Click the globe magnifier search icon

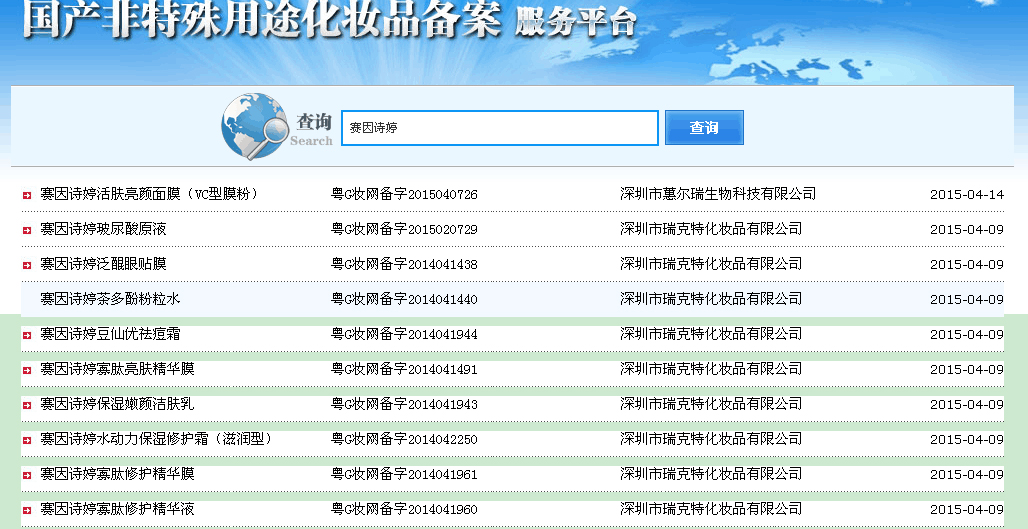(x=254, y=126)
